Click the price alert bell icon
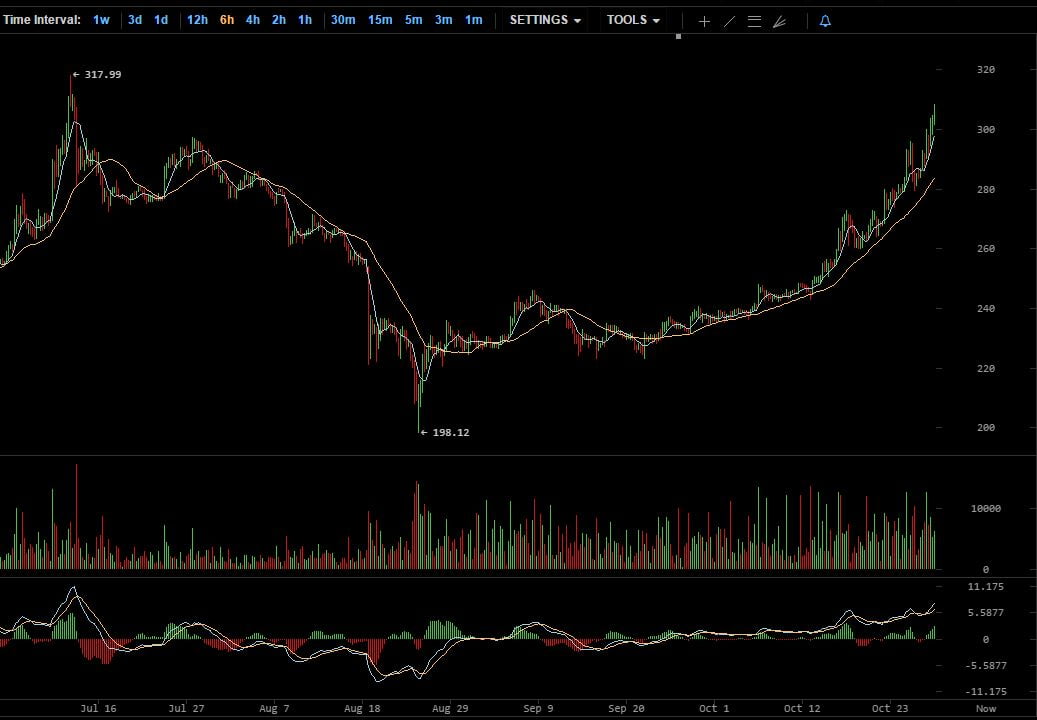 (x=825, y=21)
